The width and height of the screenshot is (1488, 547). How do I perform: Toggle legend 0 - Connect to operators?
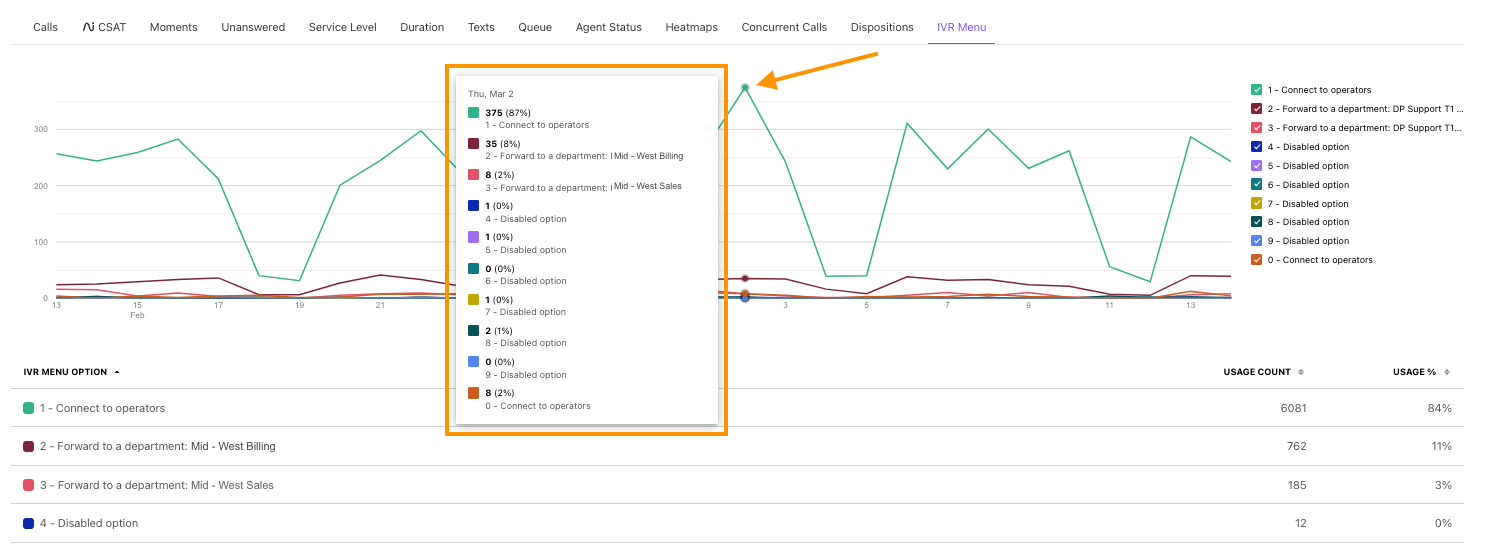point(1257,260)
